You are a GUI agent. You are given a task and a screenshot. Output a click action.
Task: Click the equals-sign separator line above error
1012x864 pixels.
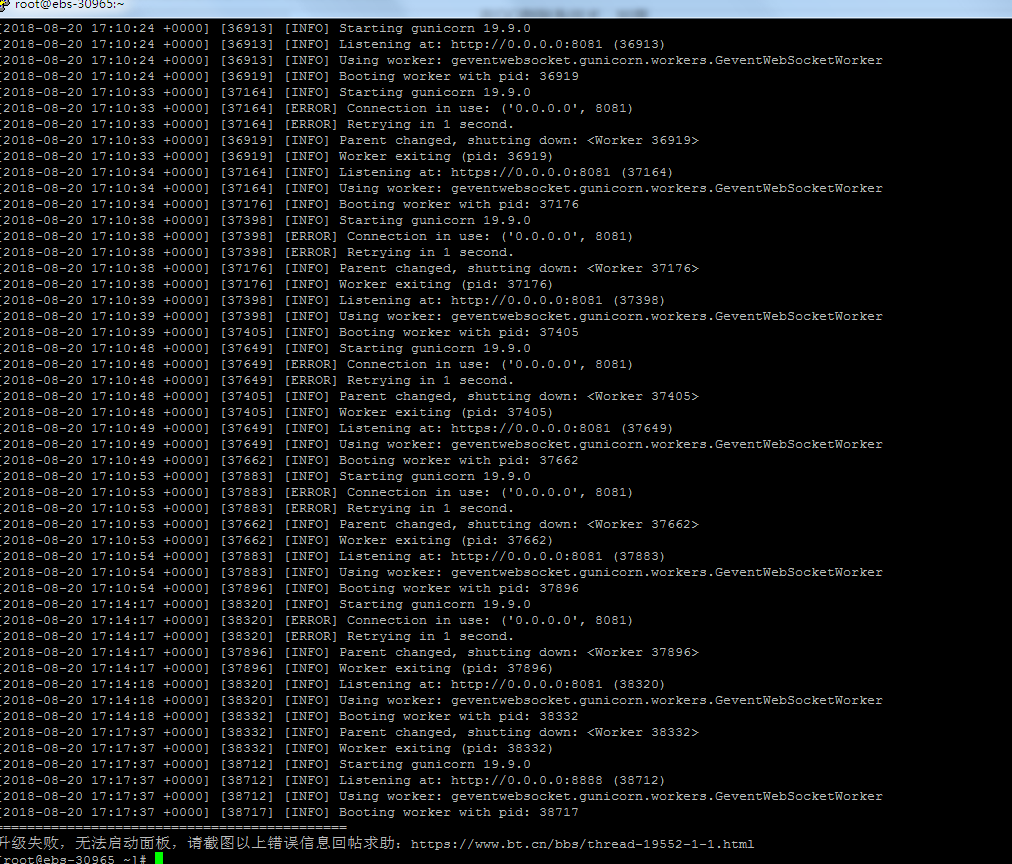(174, 827)
